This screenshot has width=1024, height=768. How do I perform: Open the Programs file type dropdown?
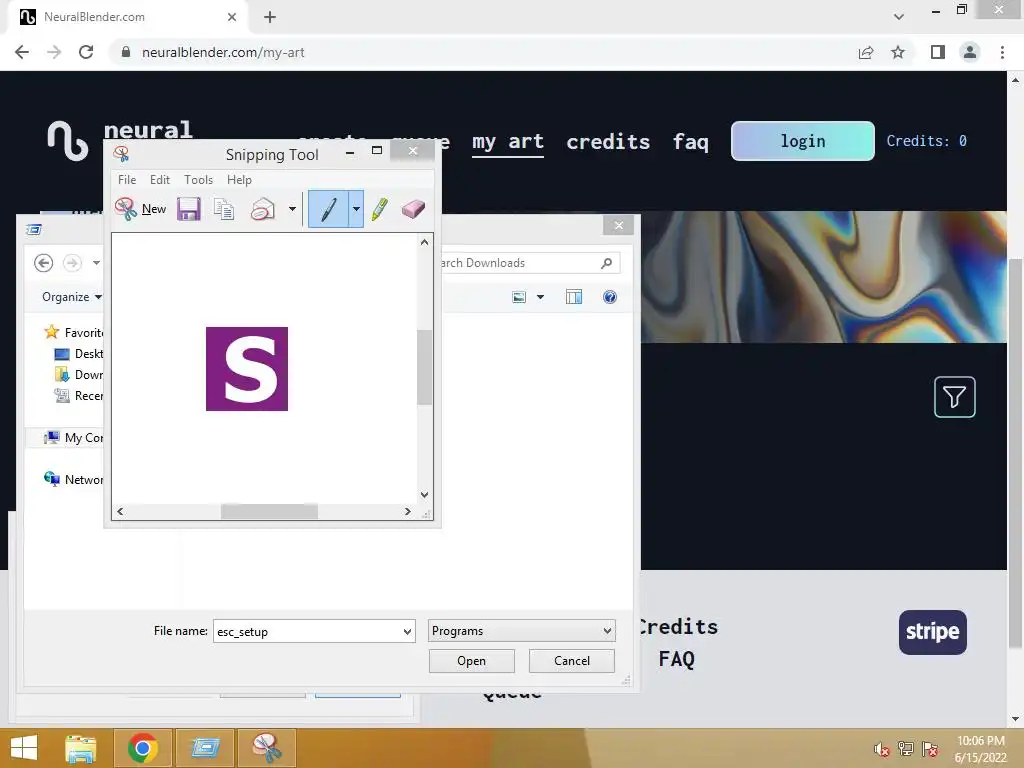click(521, 631)
